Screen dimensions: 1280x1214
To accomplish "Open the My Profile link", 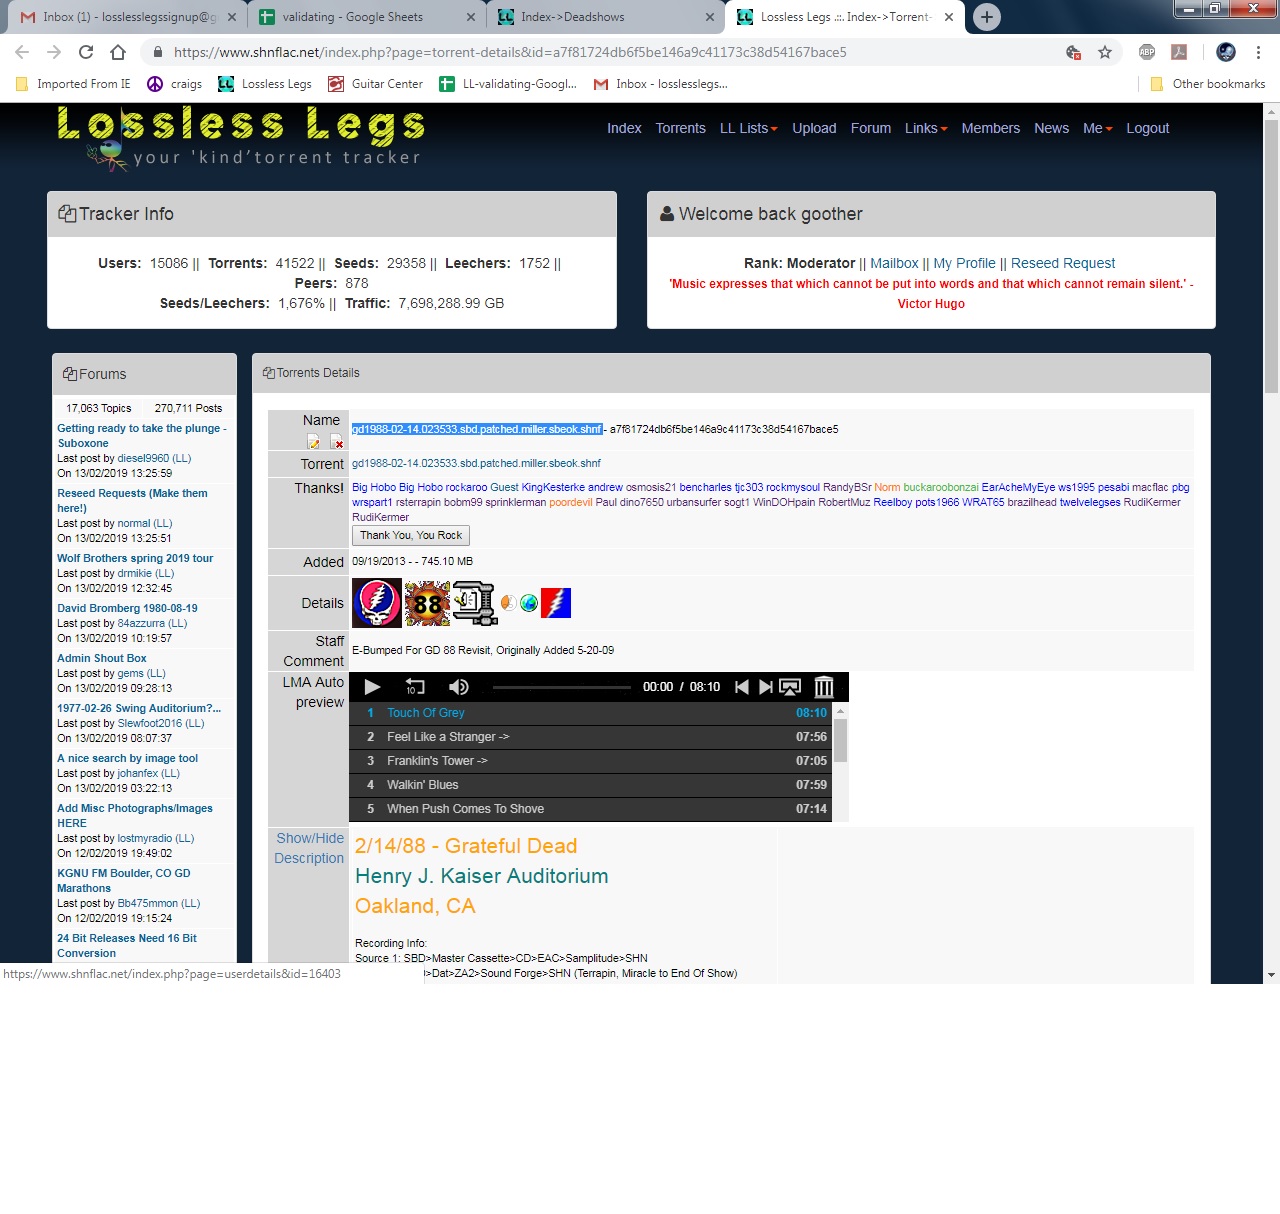I will (964, 263).
